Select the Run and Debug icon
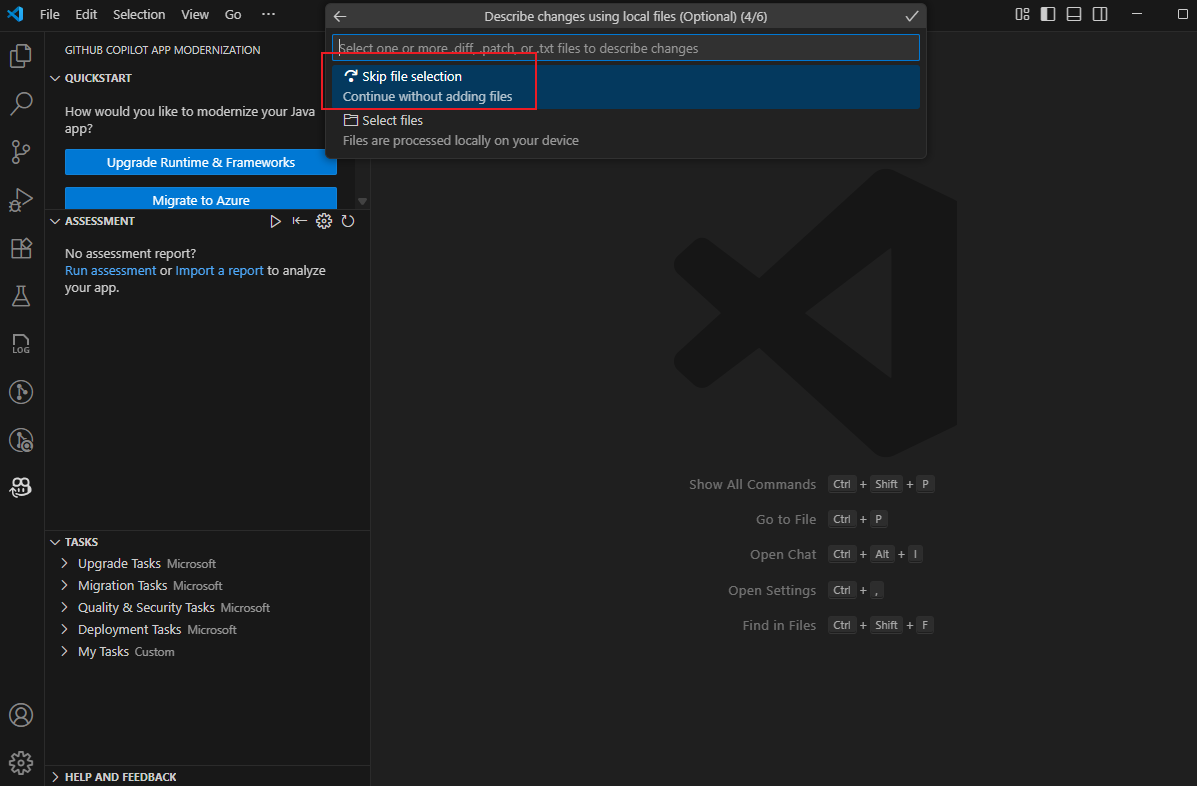 21,200
